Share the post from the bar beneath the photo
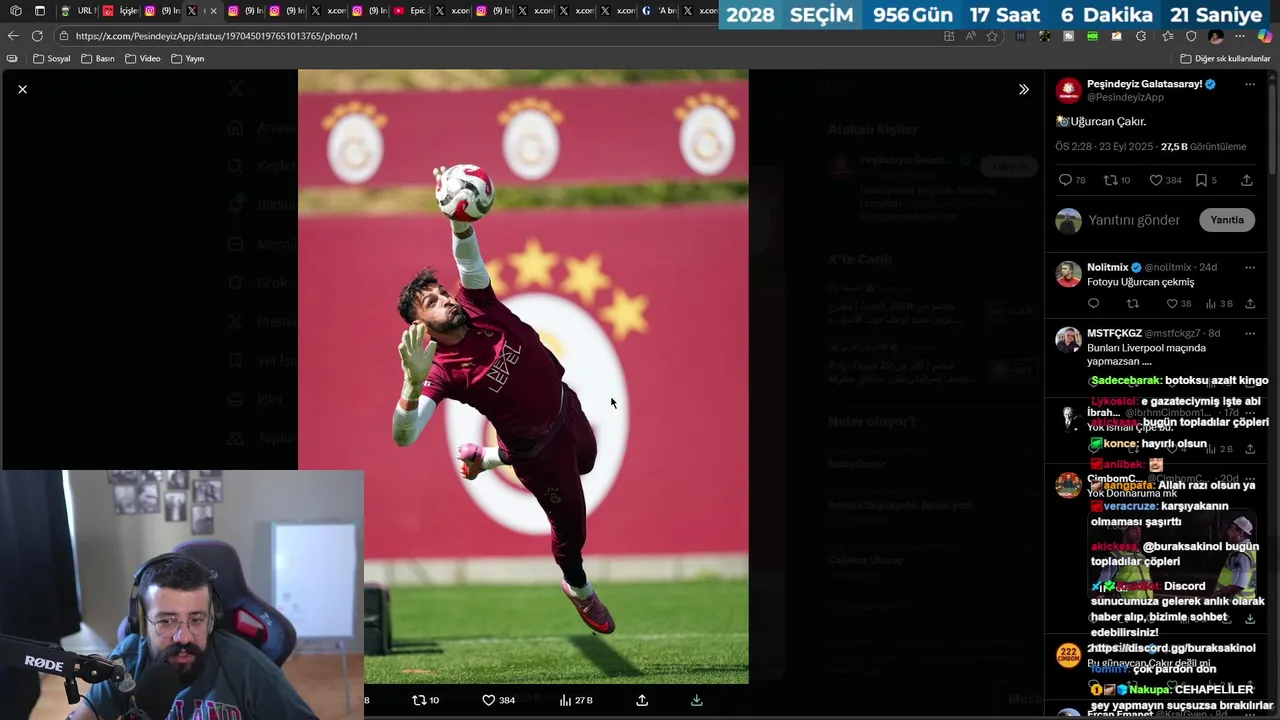The height and width of the screenshot is (720, 1280). tap(642, 700)
